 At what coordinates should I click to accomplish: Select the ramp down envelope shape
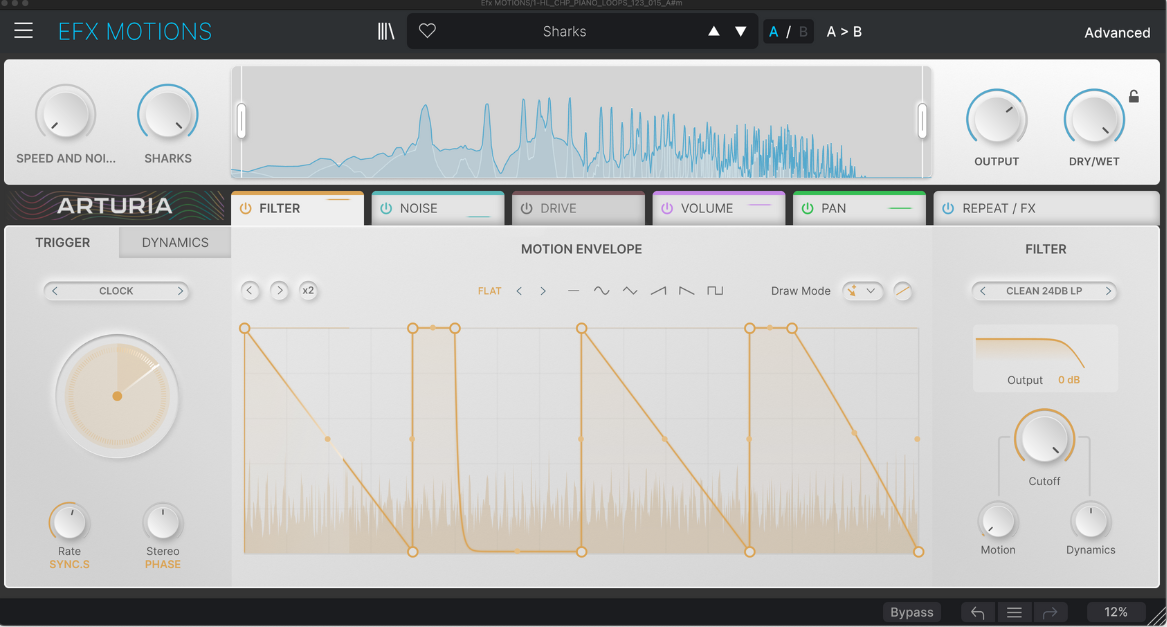pyautogui.click(x=686, y=290)
